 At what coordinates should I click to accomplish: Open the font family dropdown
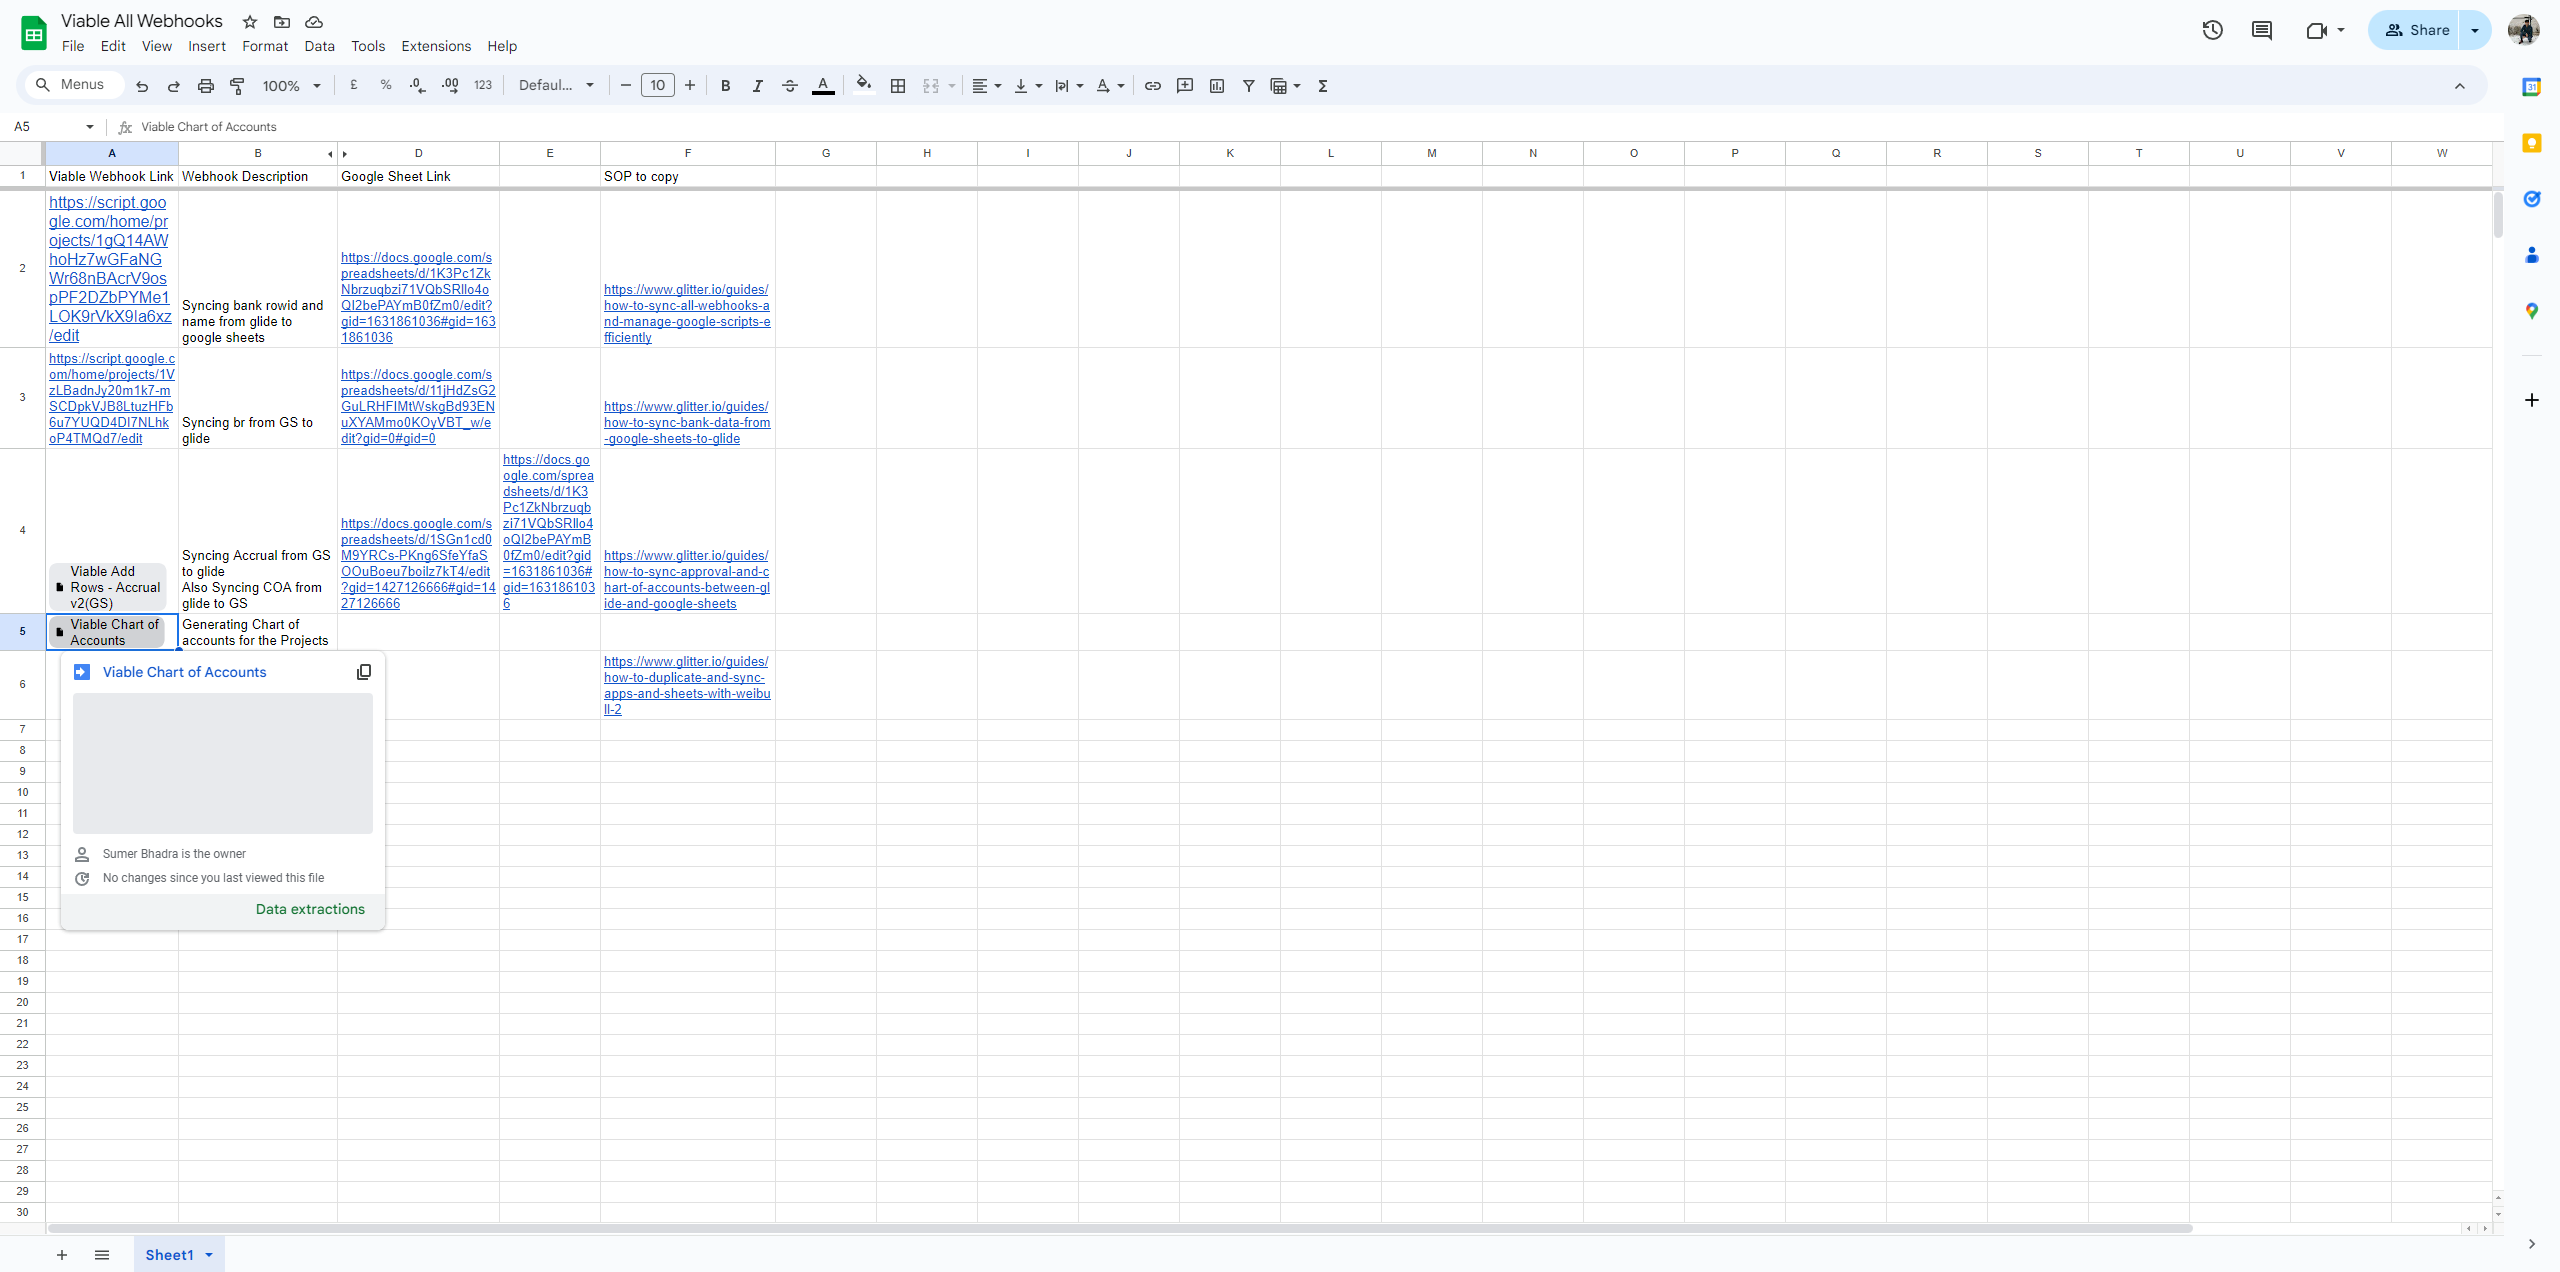(556, 86)
